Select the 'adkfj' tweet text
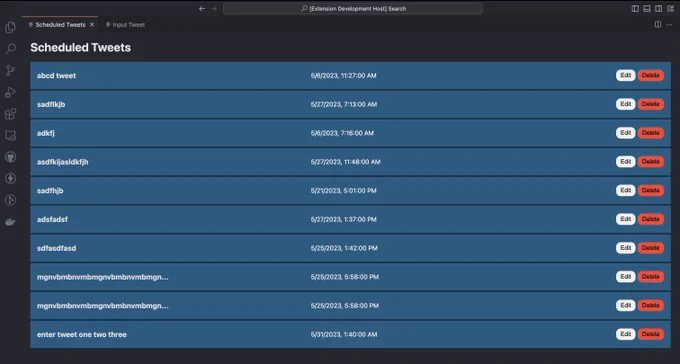This screenshot has width=680, height=364. 46,133
